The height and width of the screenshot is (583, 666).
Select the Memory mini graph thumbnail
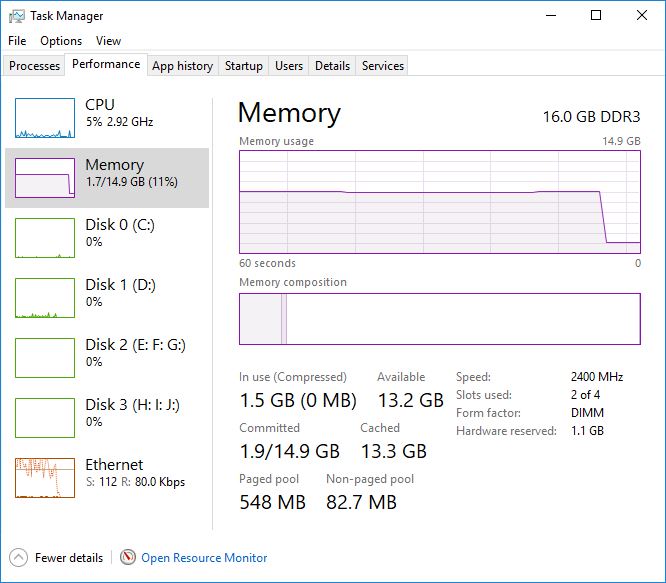tap(45, 178)
